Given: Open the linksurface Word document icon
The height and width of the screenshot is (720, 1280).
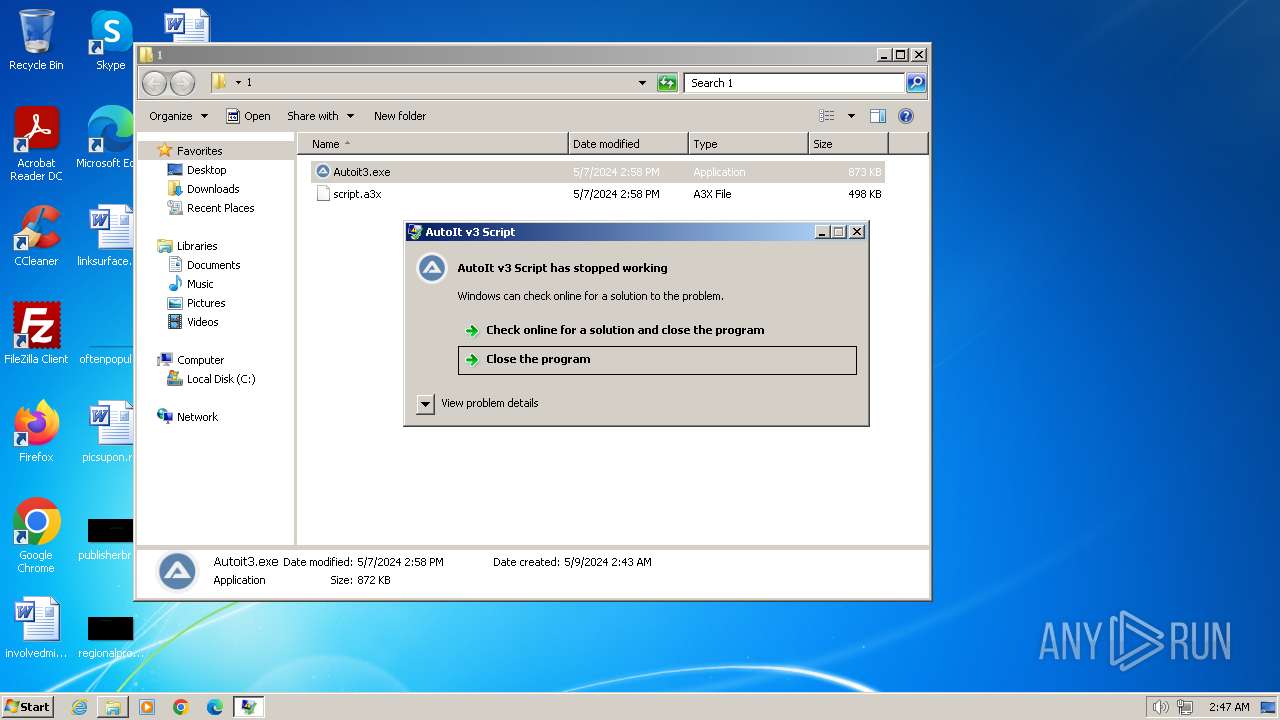Looking at the screenshot, I should [106, 236].
